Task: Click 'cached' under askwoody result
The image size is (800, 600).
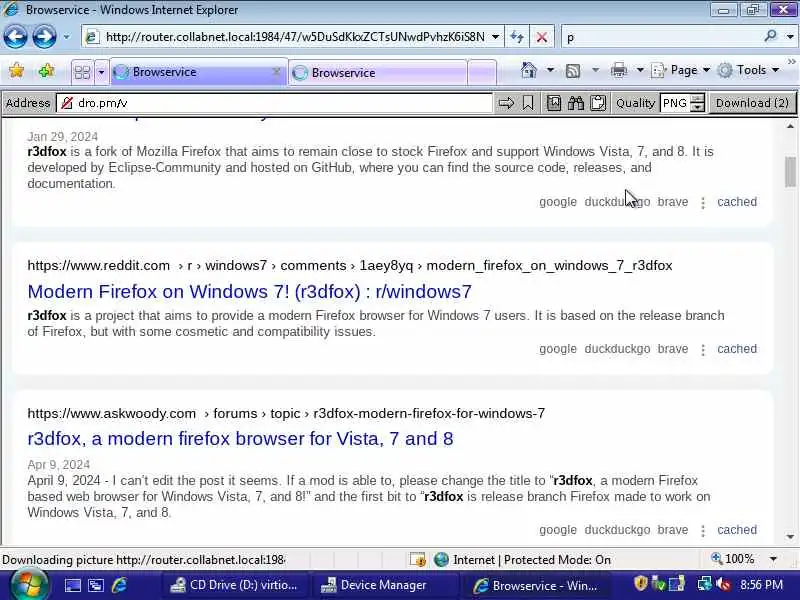Action: pyautogui.click(x=737, y=530)
